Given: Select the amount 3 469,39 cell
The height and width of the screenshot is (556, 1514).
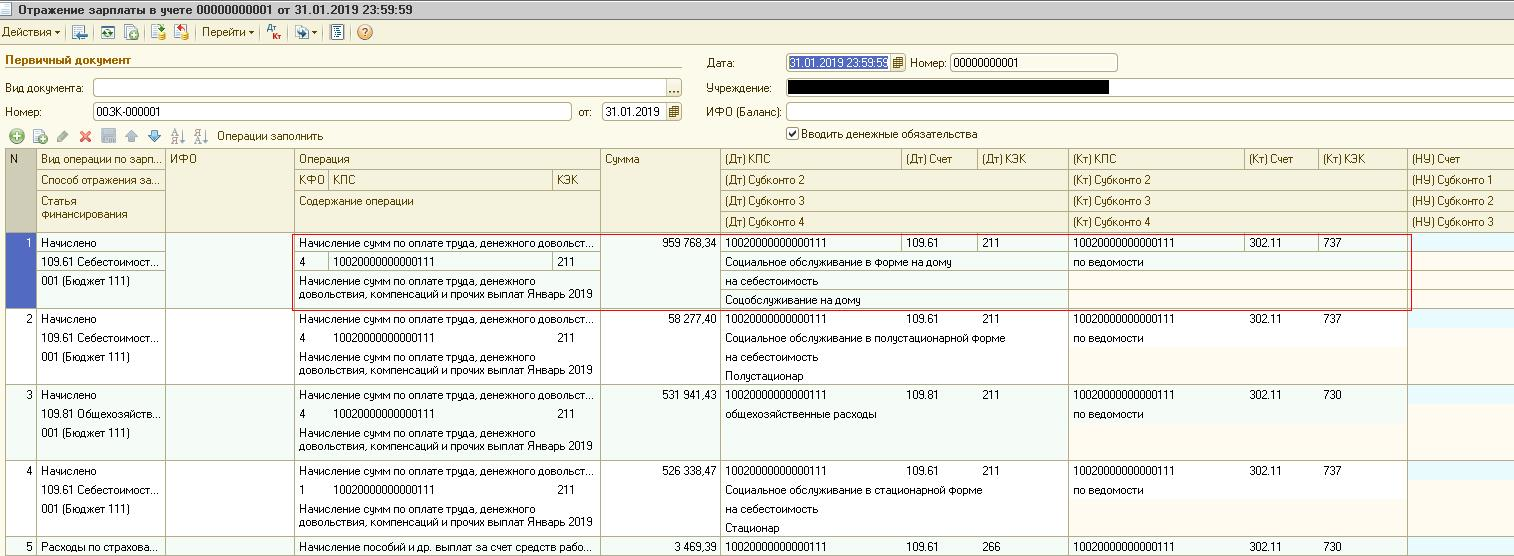Looking at the screenshot, I should 660,547.
